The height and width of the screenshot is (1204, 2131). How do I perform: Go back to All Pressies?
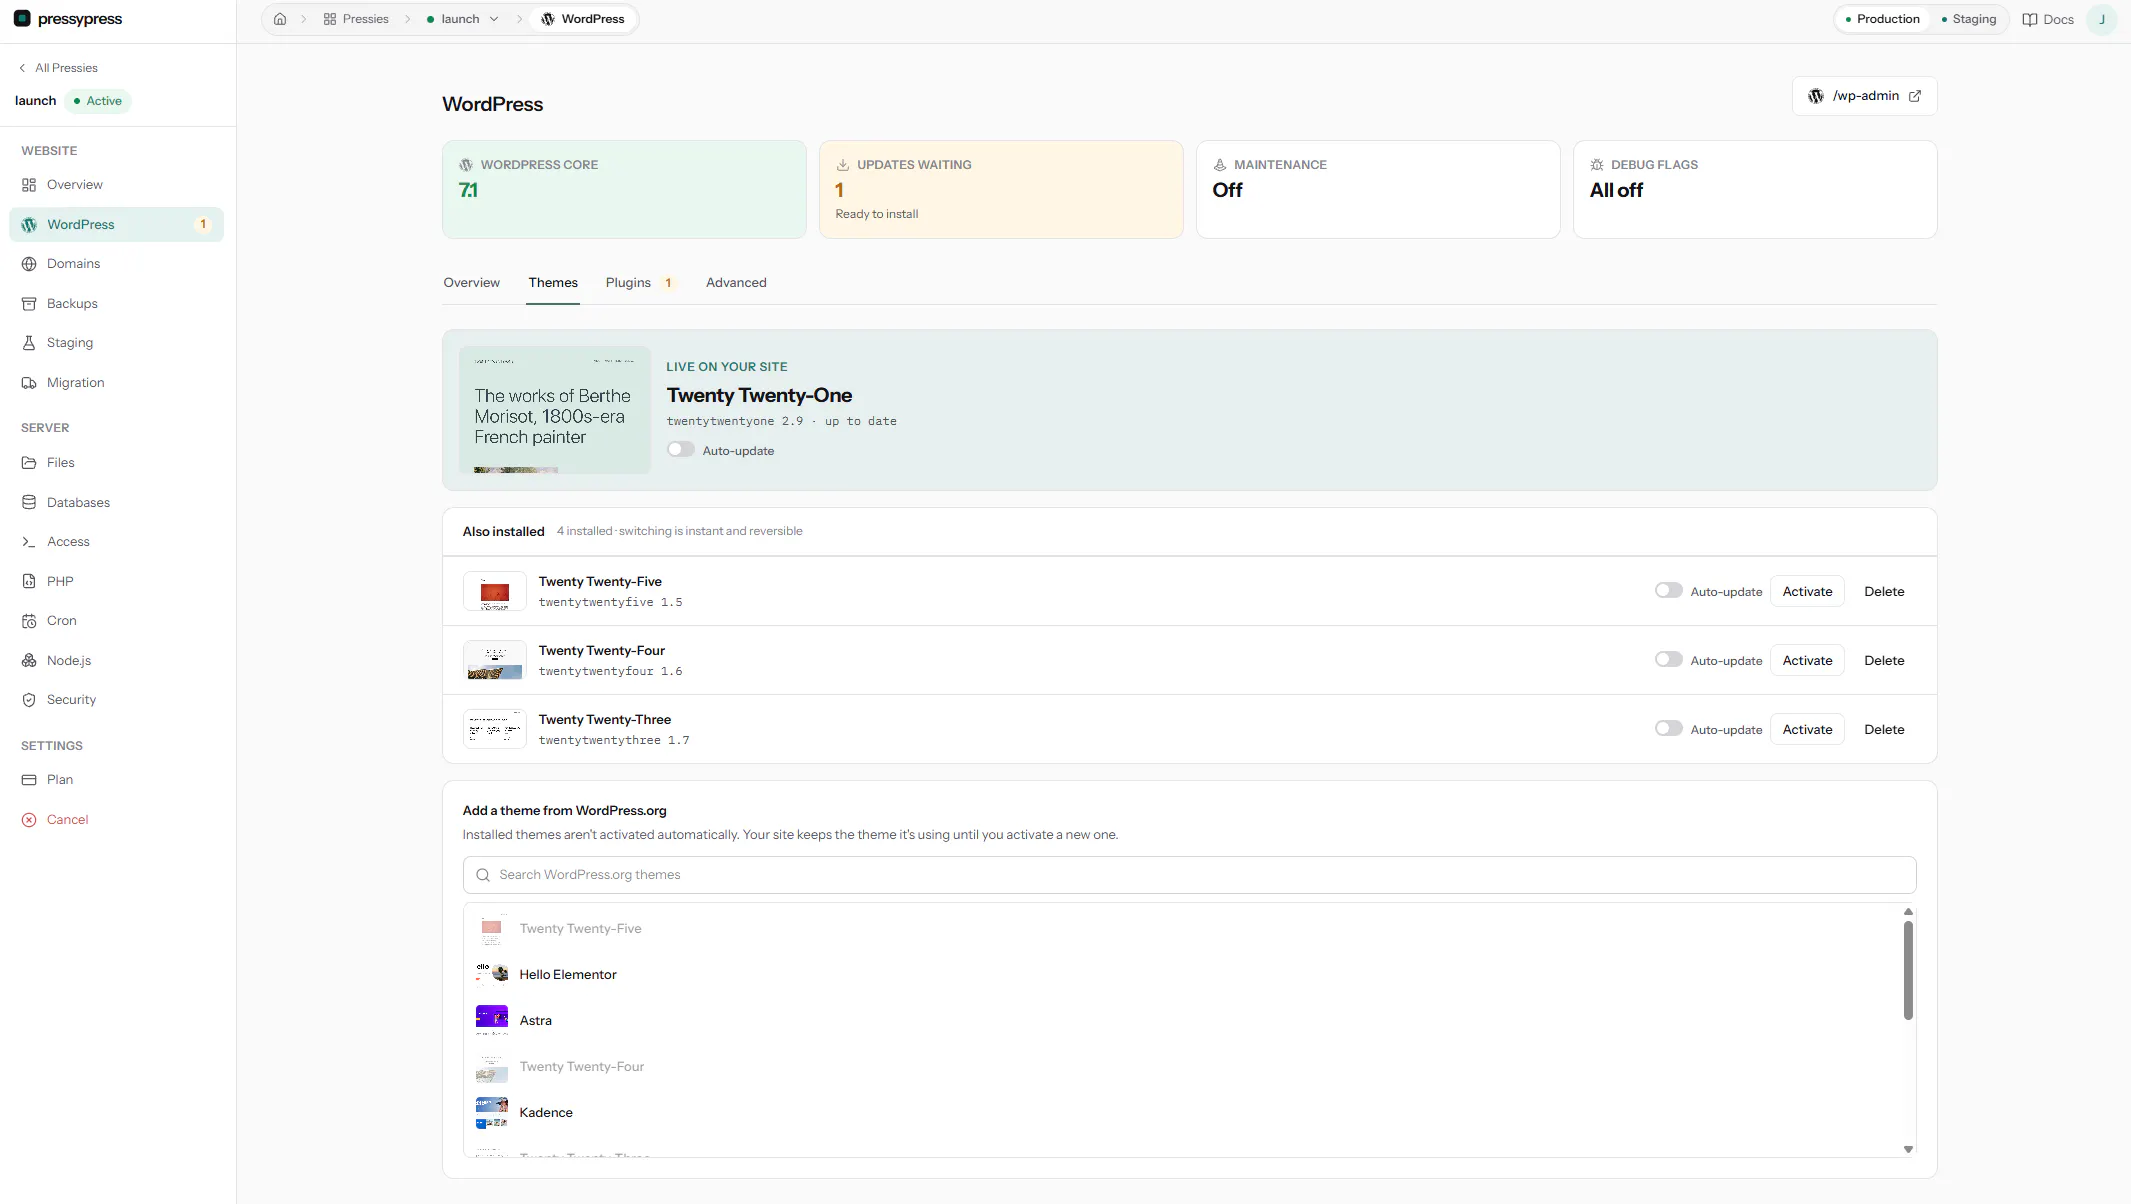[x=59, y=68]
